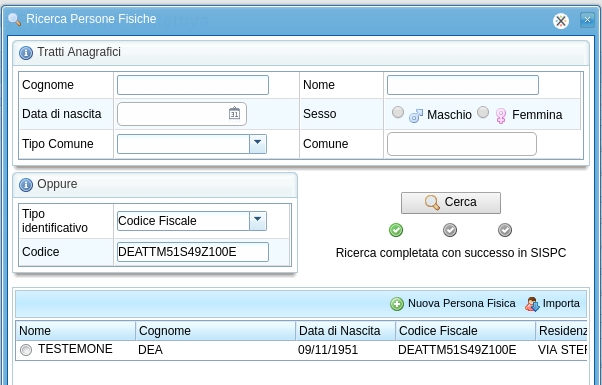Click the Tratti Anagrafici info icon

[x=26, y=53]
